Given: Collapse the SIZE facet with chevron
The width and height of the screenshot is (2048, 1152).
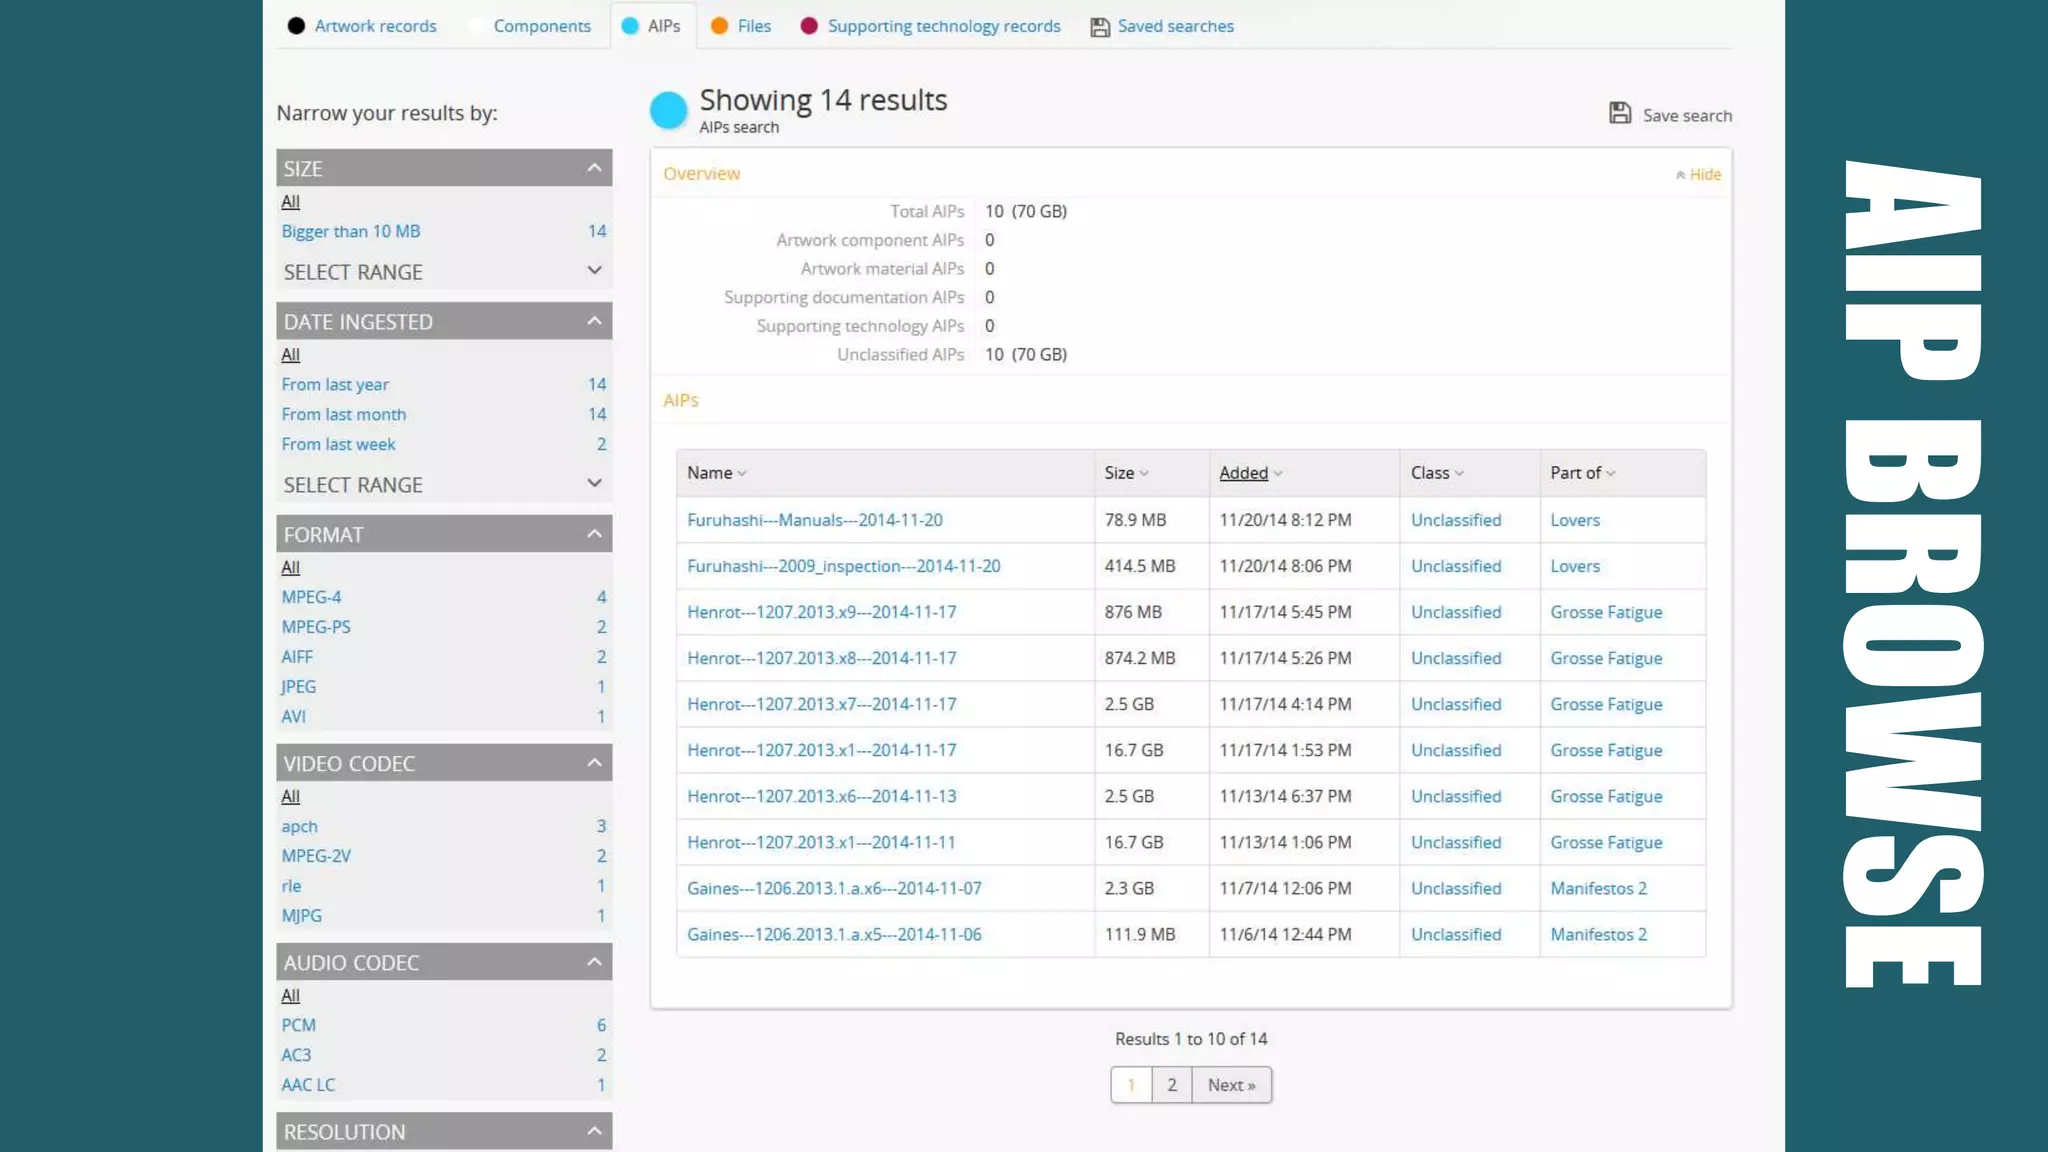Looking at the screenshot, I should [594, 168].
